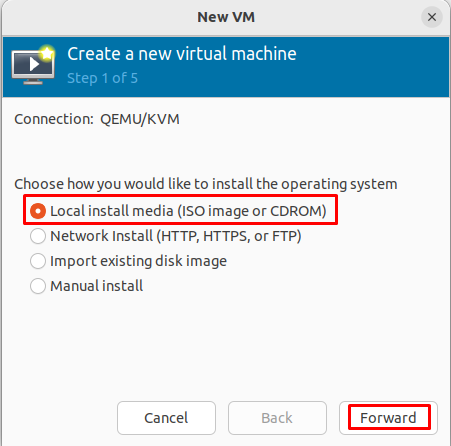Click the Create a new virtual machine heading
Image resolution: width=451 pixels, height=446 pixels.
(182, 54)
